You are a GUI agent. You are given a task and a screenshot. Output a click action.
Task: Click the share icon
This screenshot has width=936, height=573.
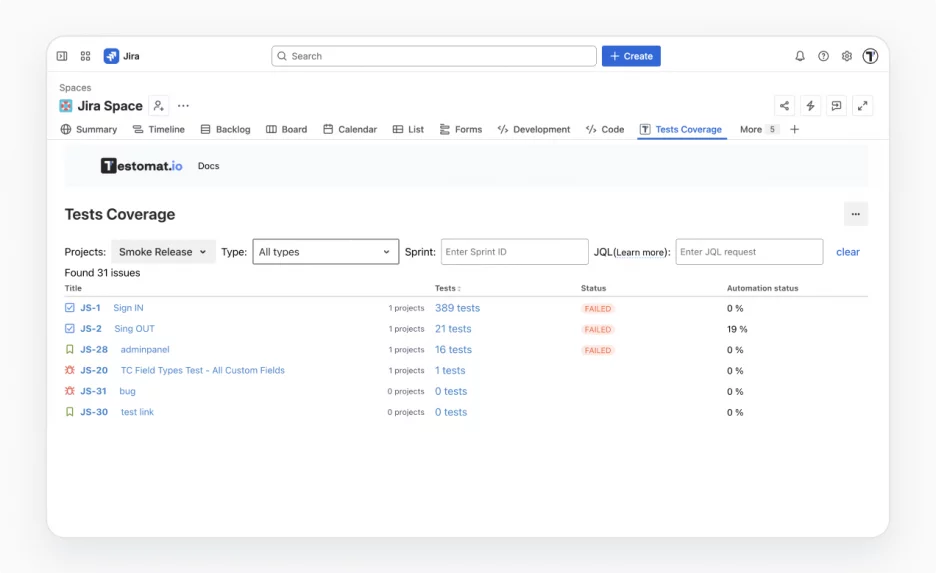[784, 106]
